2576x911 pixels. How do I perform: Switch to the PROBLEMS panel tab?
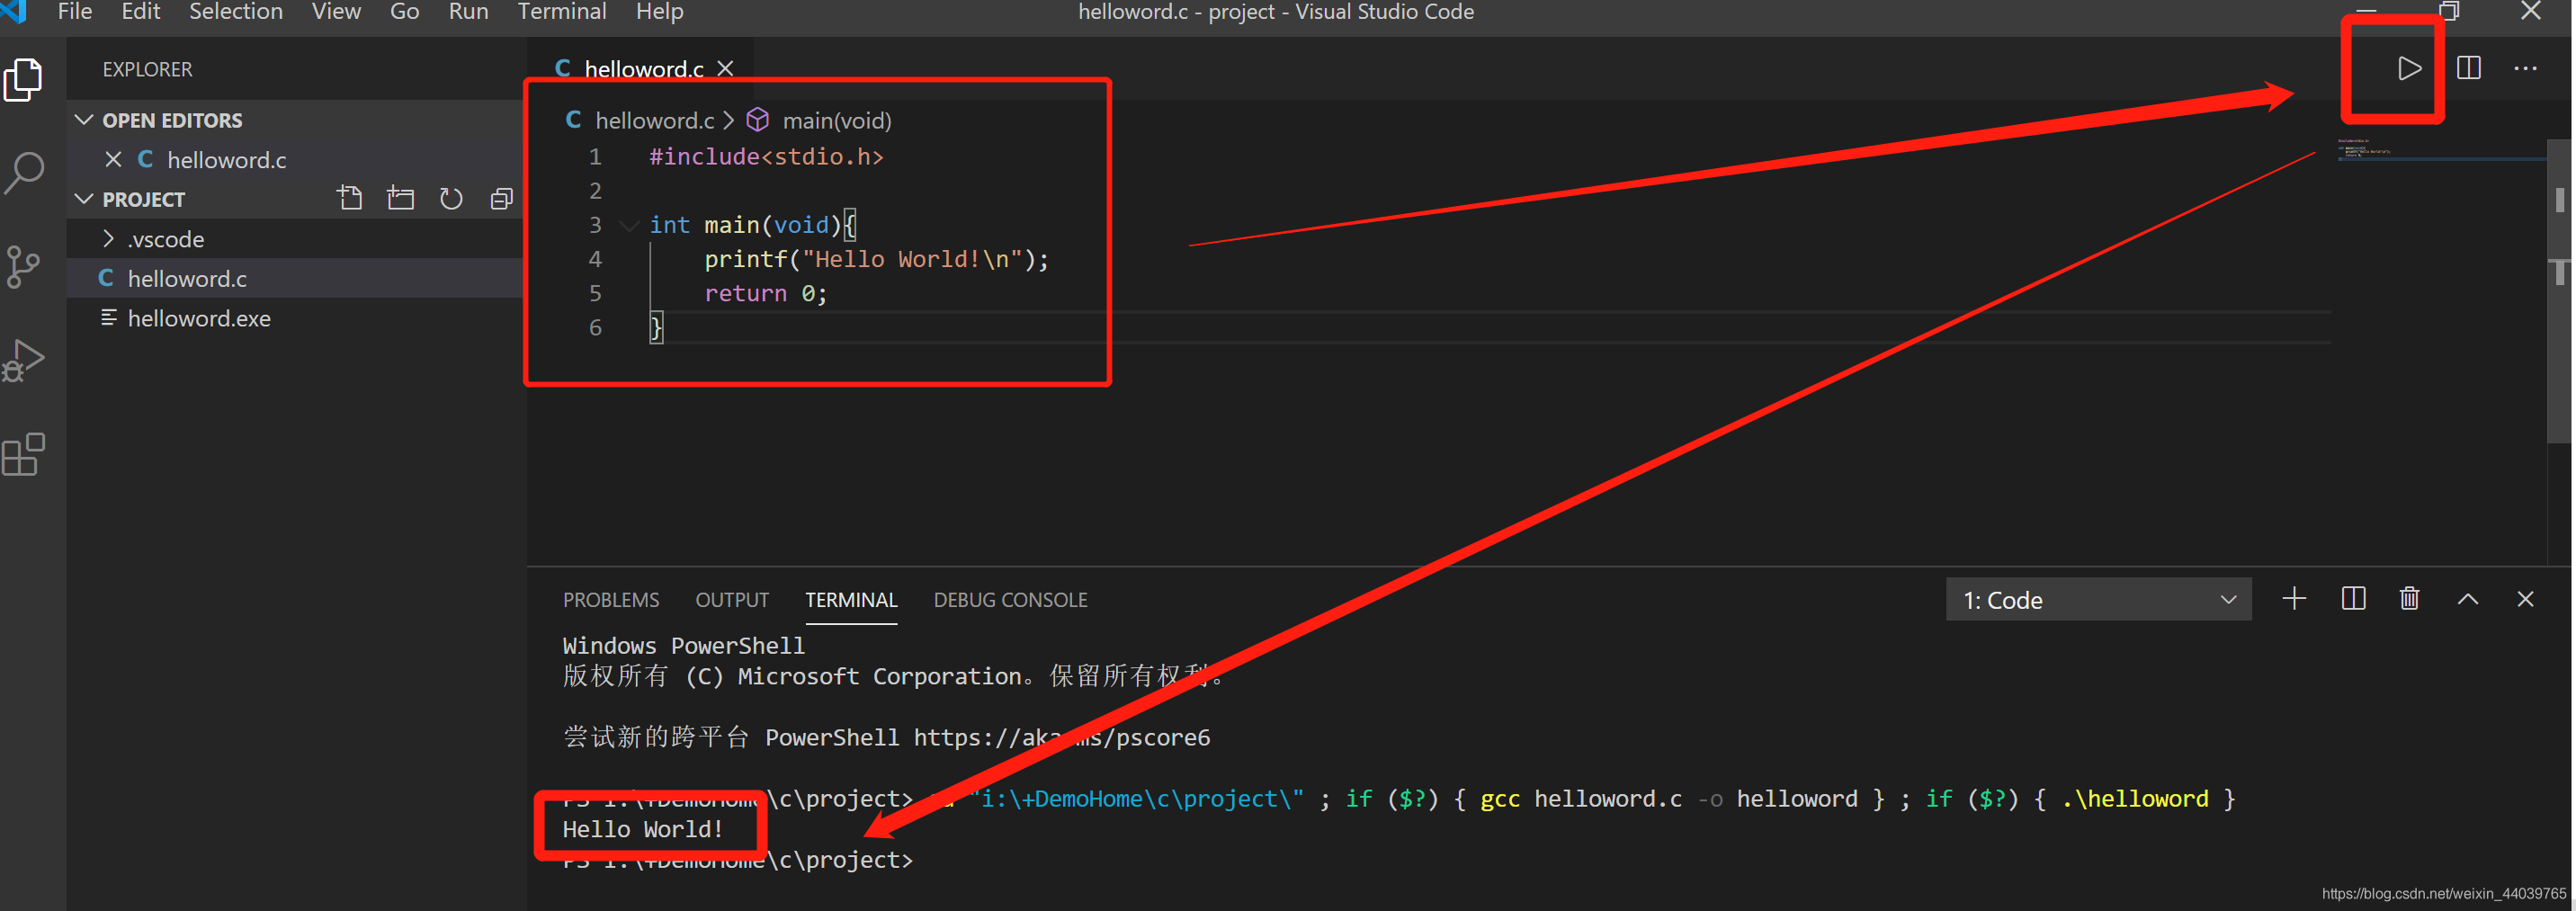[x=611, y=599]
